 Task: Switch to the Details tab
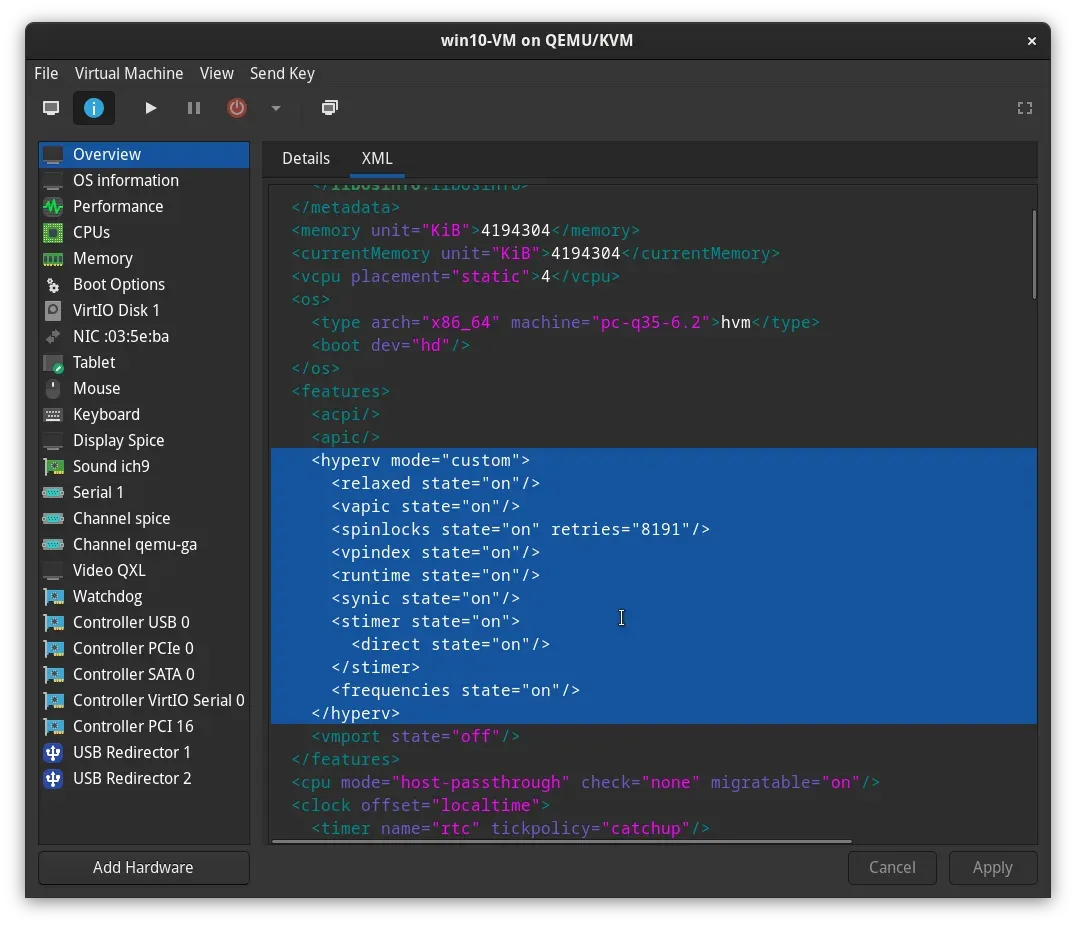coord(306,159)
